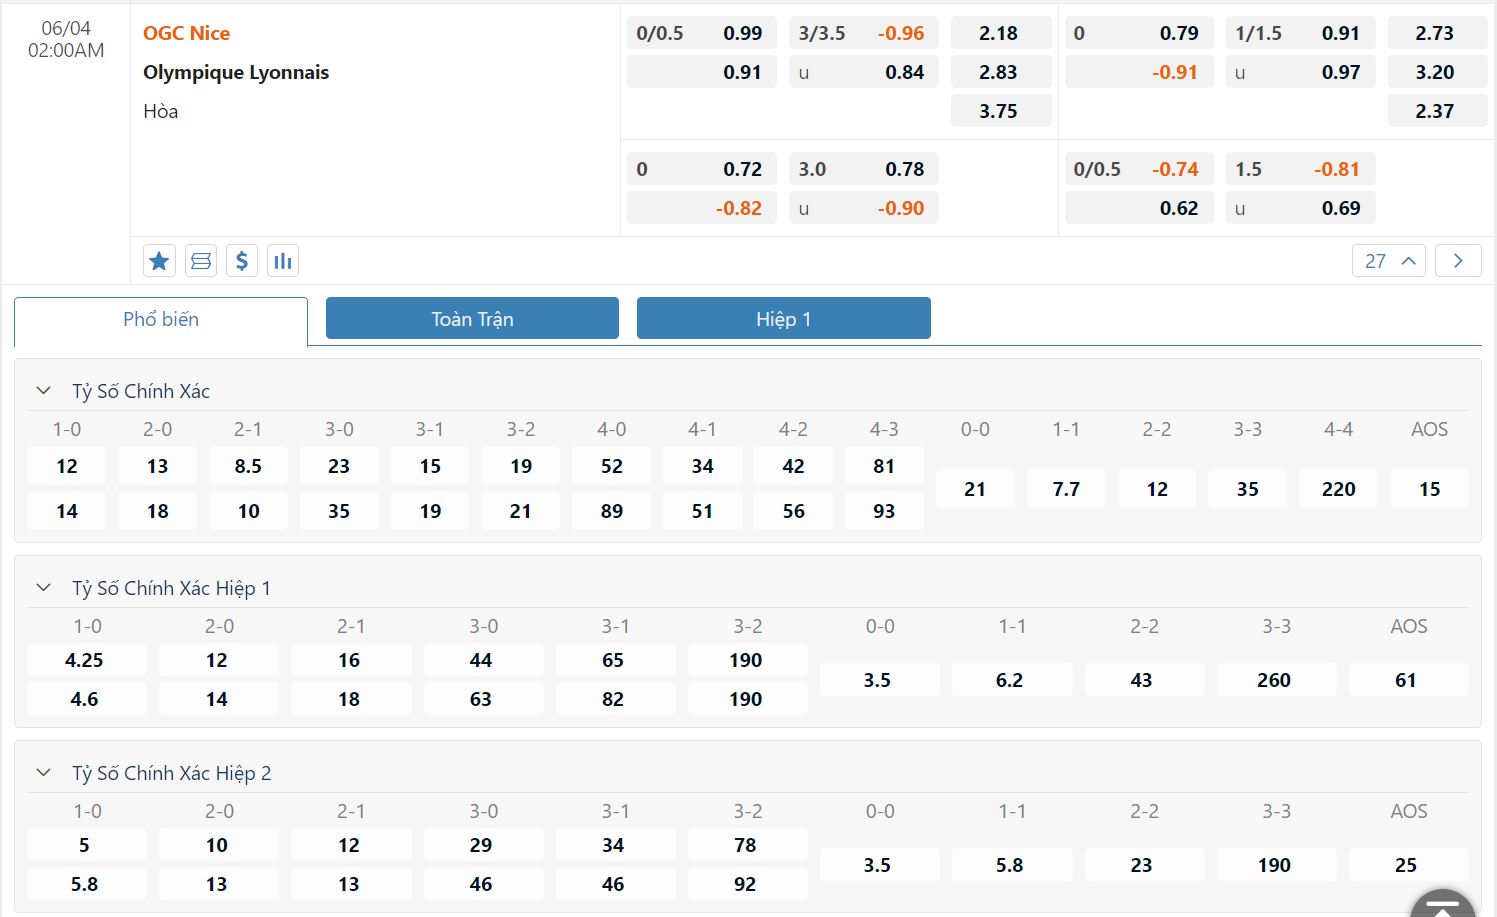The image size is (1497, 917).
Task: Collapse Tỷ Số Chính Xác Hiệp 2 section
Action: (x=43, y=773)
